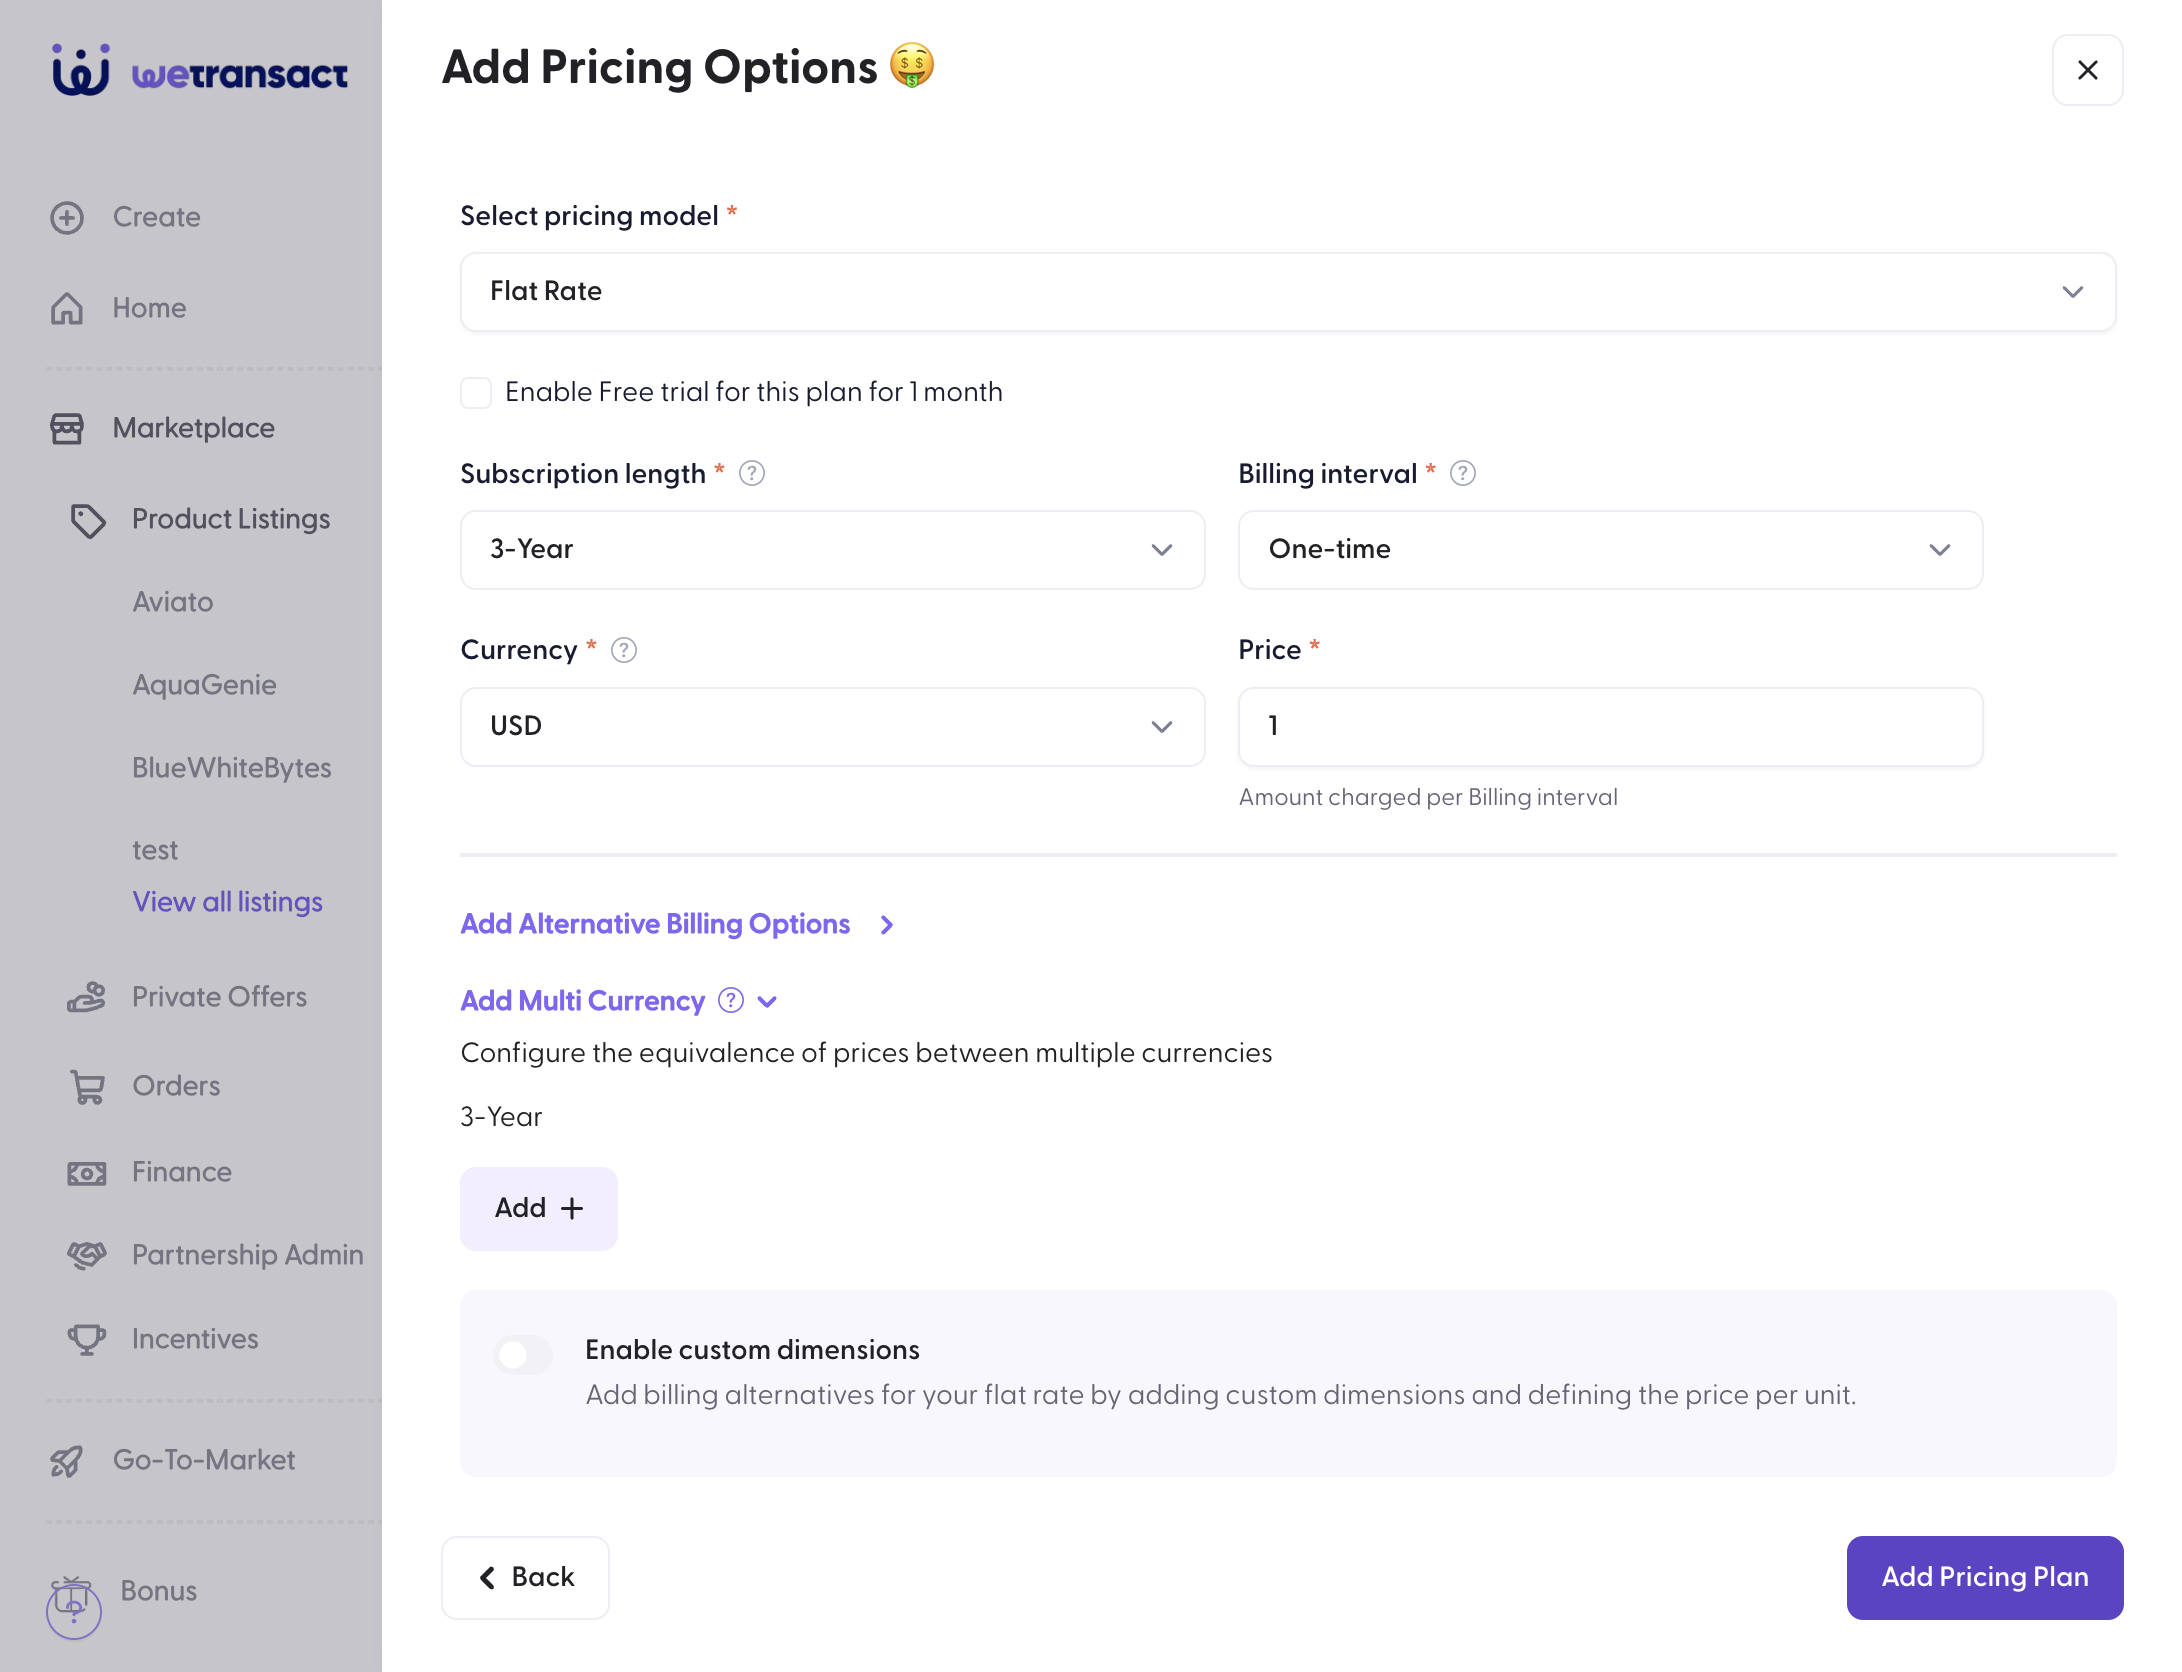Viewport: 2182px width, 1672px height.
Task: Expand Add Alternative Billing Options
Action: click(677, 924)
